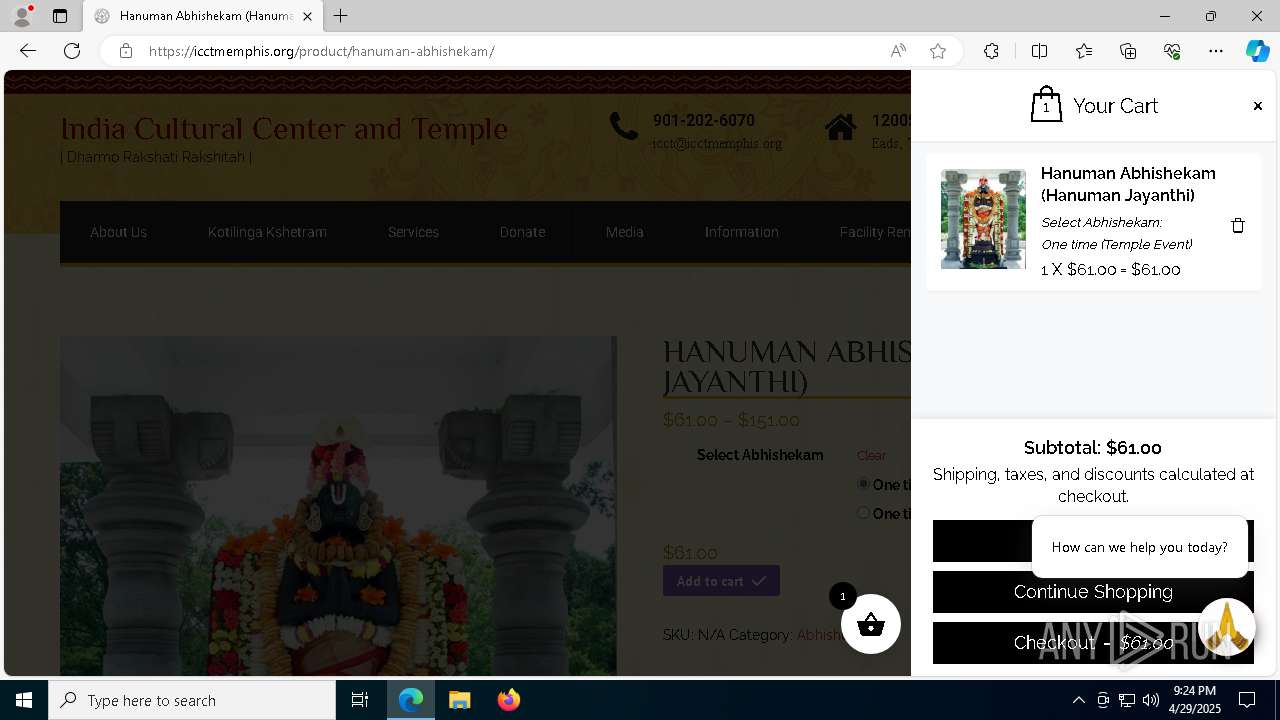Click the address bar URL
Screen dimensions: 1280x720
point(322,51)
